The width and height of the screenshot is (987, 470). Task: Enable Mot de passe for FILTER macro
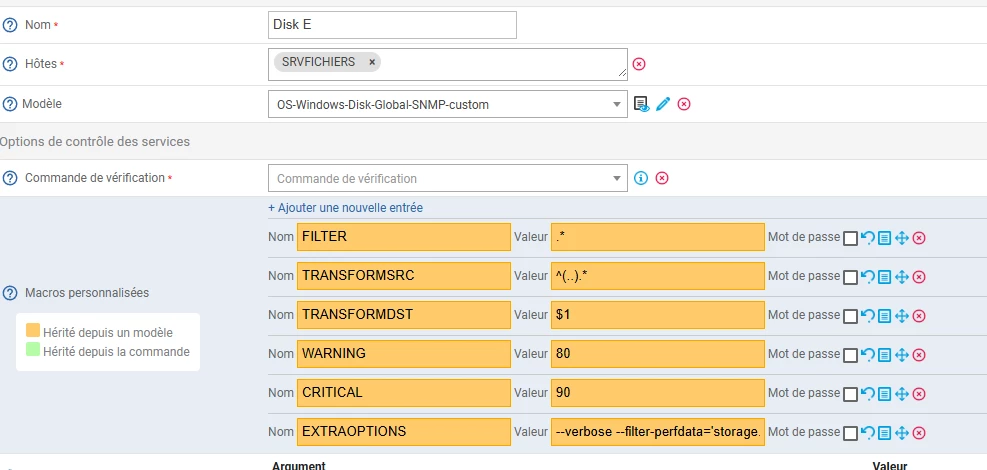coord(850,237)
